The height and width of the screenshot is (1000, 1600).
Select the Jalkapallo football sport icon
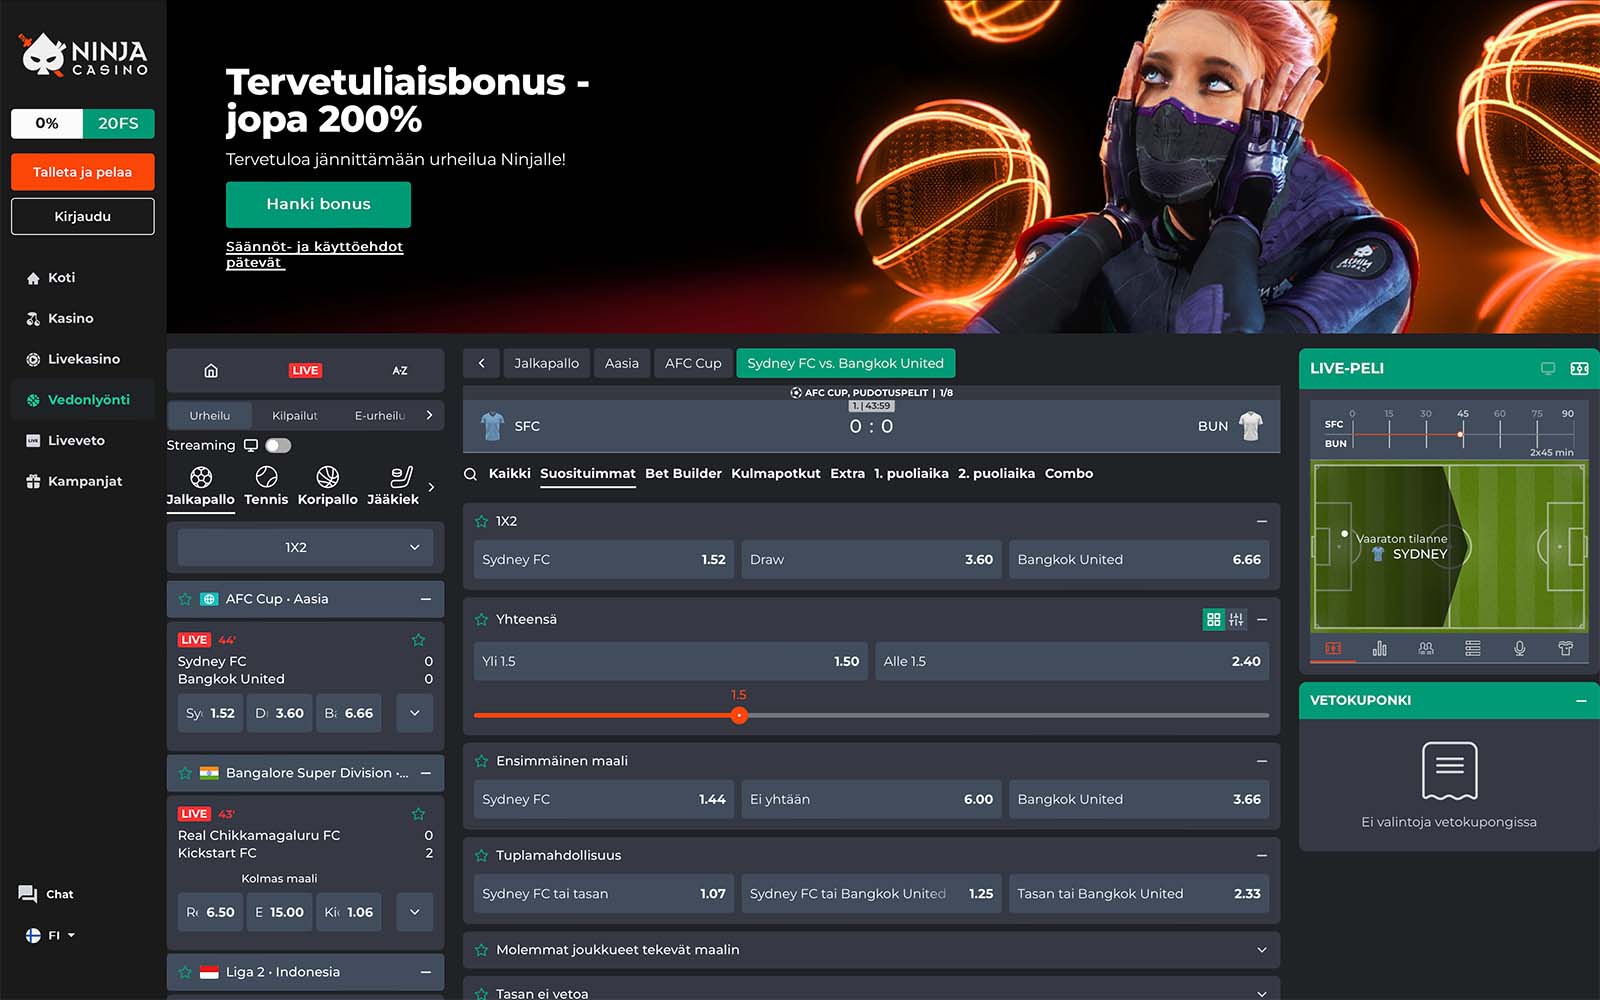[x=201, y=486]
